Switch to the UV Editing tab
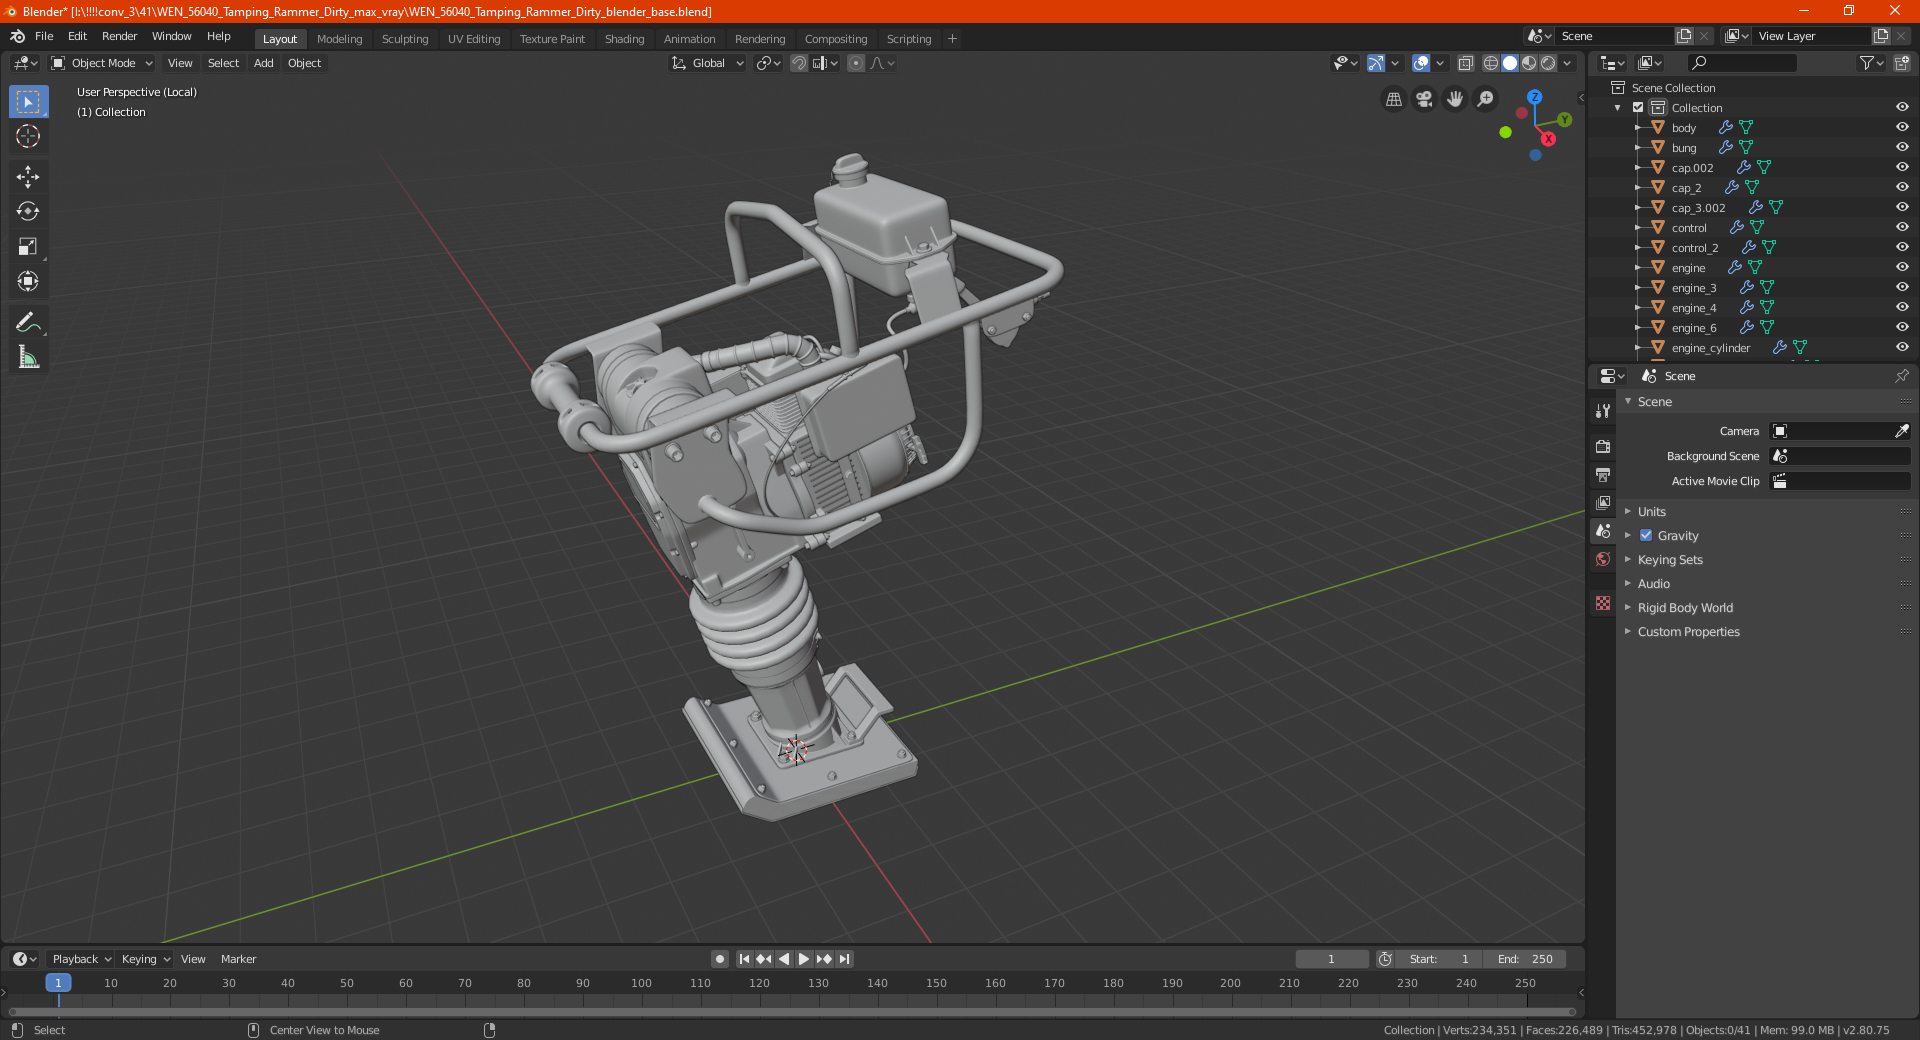The width and height of the screenshot is (1920, 1040). point(474,39)
